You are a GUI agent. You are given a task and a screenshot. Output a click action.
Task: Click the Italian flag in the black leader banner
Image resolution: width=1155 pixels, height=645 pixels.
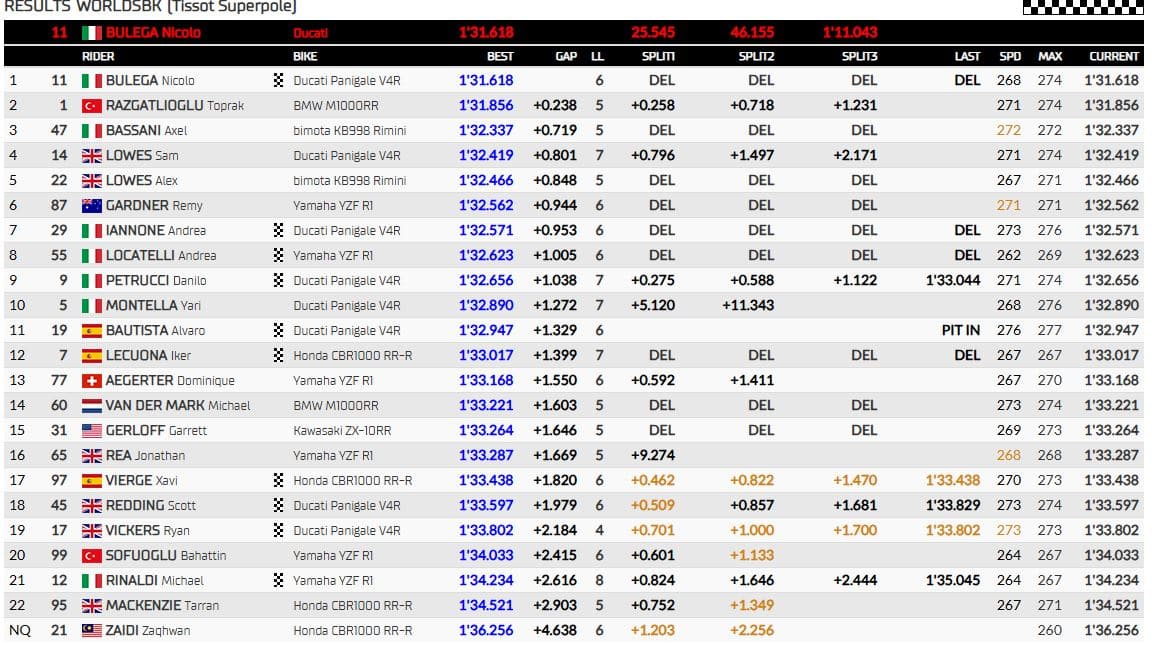(91, 32)
